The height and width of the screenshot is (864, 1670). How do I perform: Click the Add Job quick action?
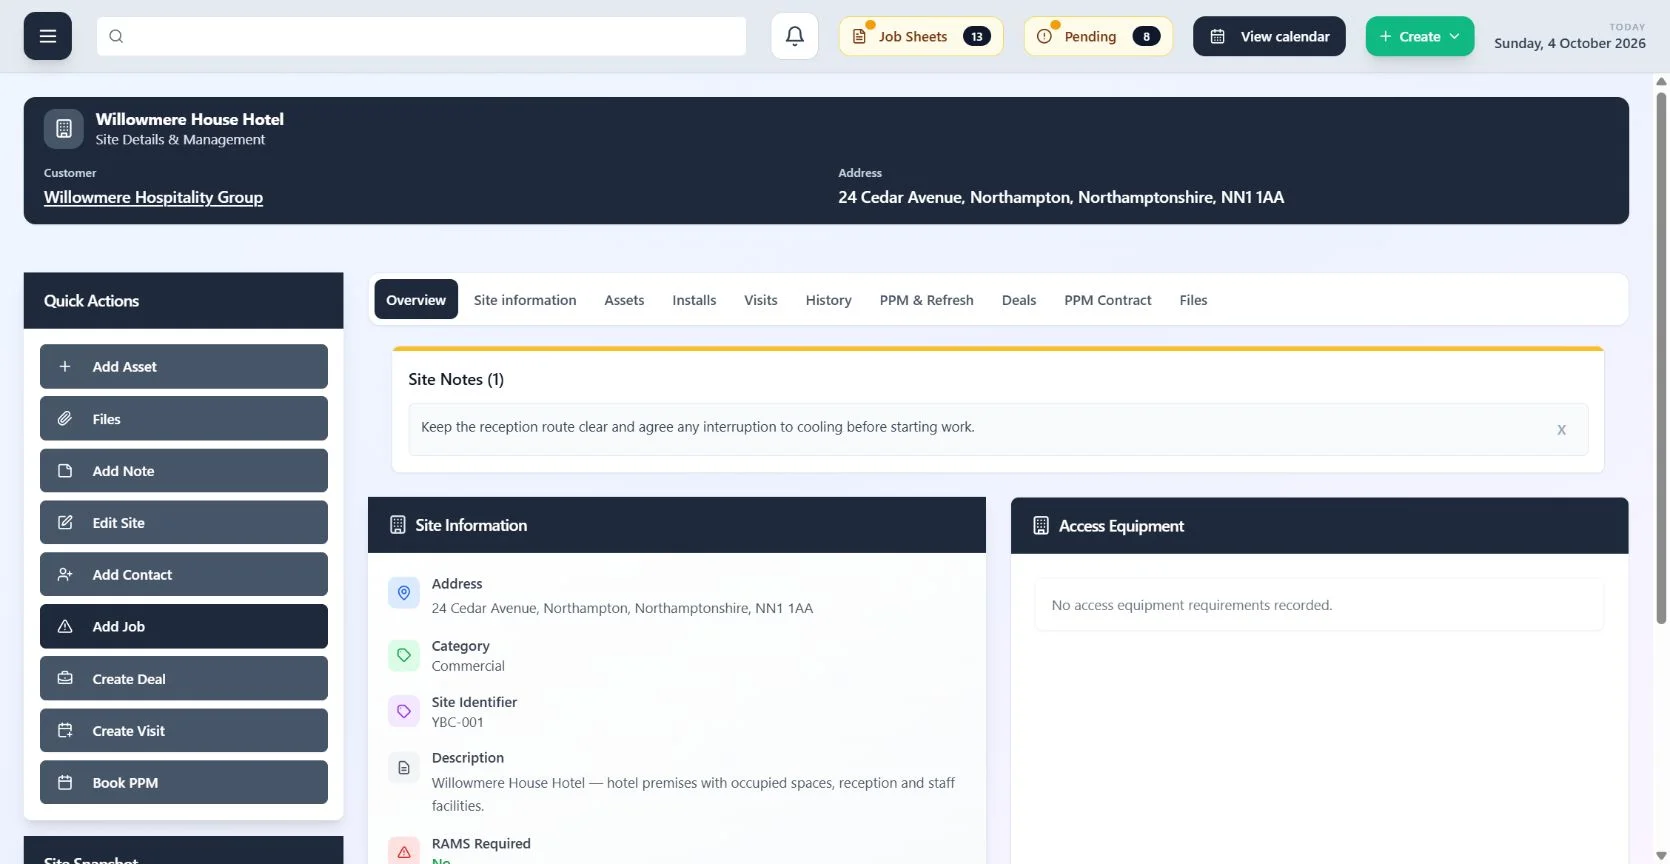pos(184,626)
